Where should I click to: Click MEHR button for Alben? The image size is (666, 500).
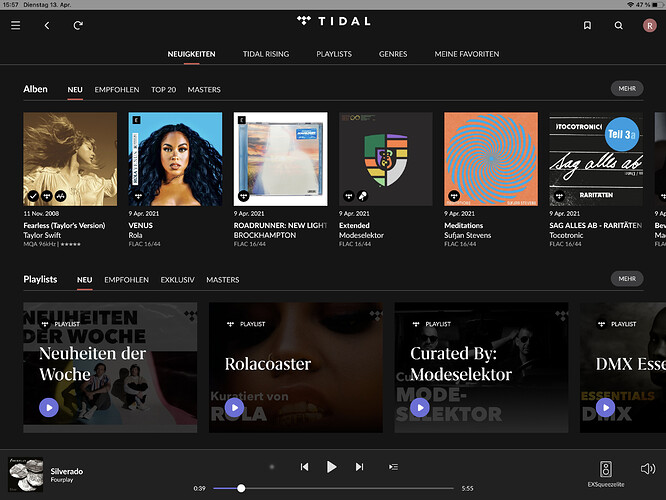pyautogui.click(x=627, y=88)
